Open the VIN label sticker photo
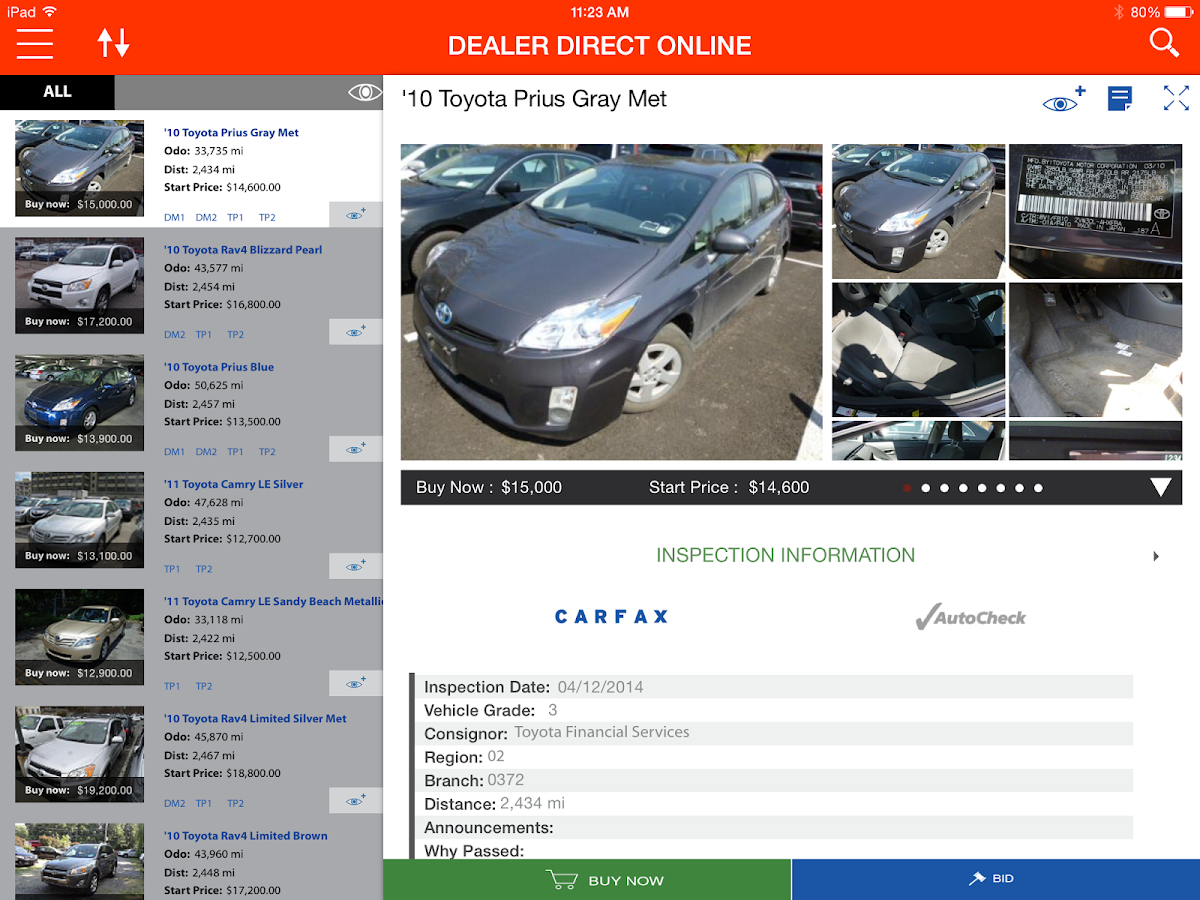The width and height of the screenshot is (1200, 900). (x=1095, y=211)
